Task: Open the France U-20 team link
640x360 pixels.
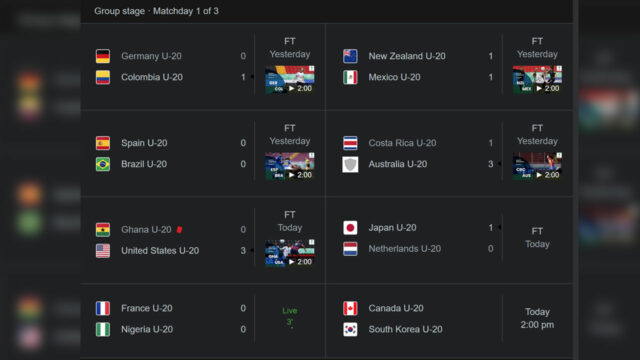Action: click(147, 308)
